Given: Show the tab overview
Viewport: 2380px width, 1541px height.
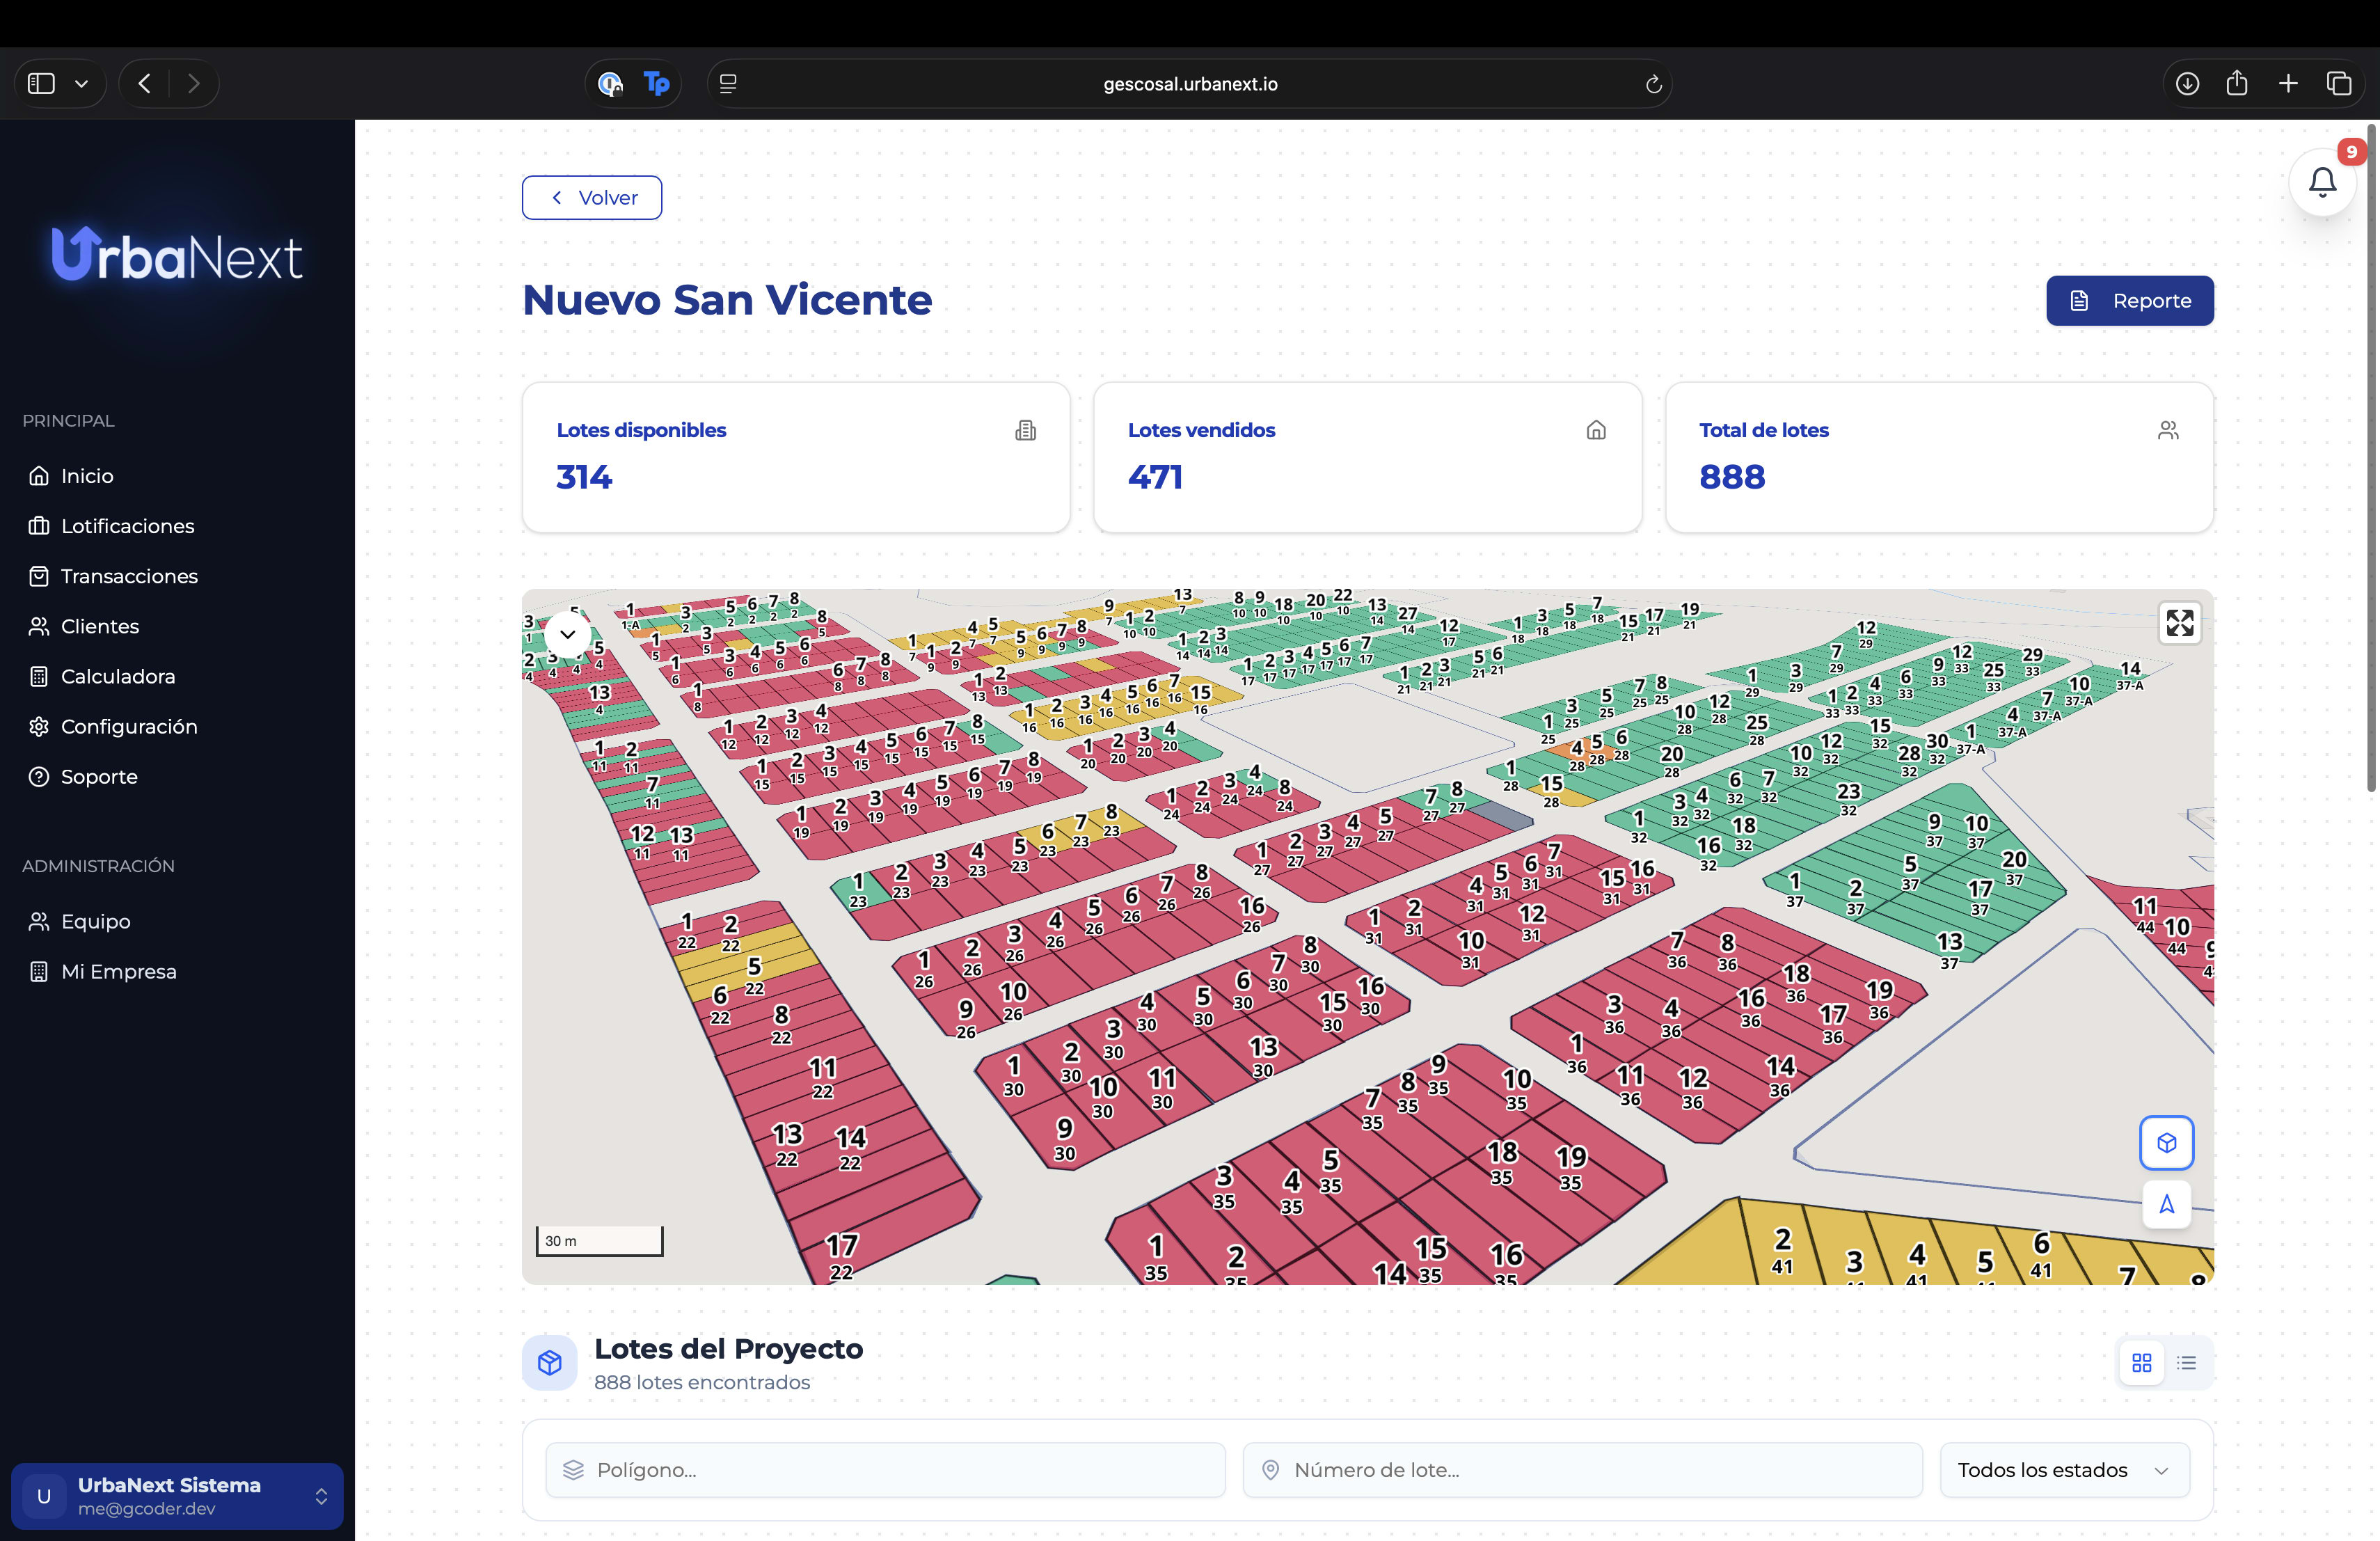Looking at the screenshot, I should (x=2339, y=84).
